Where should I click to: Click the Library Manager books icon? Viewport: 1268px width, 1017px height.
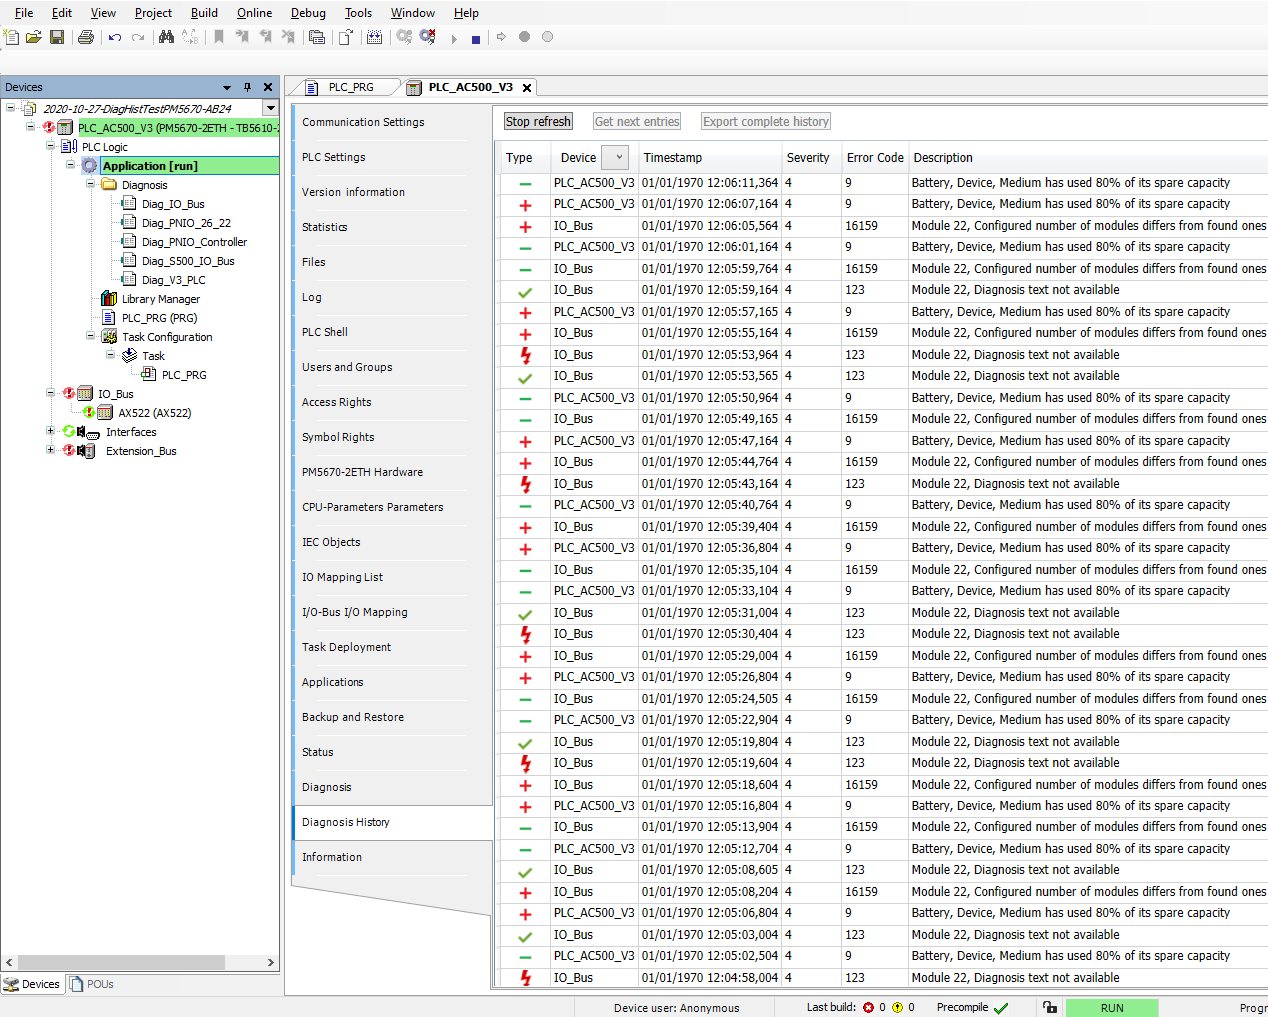pyautogui.click(x=109, y=299)
